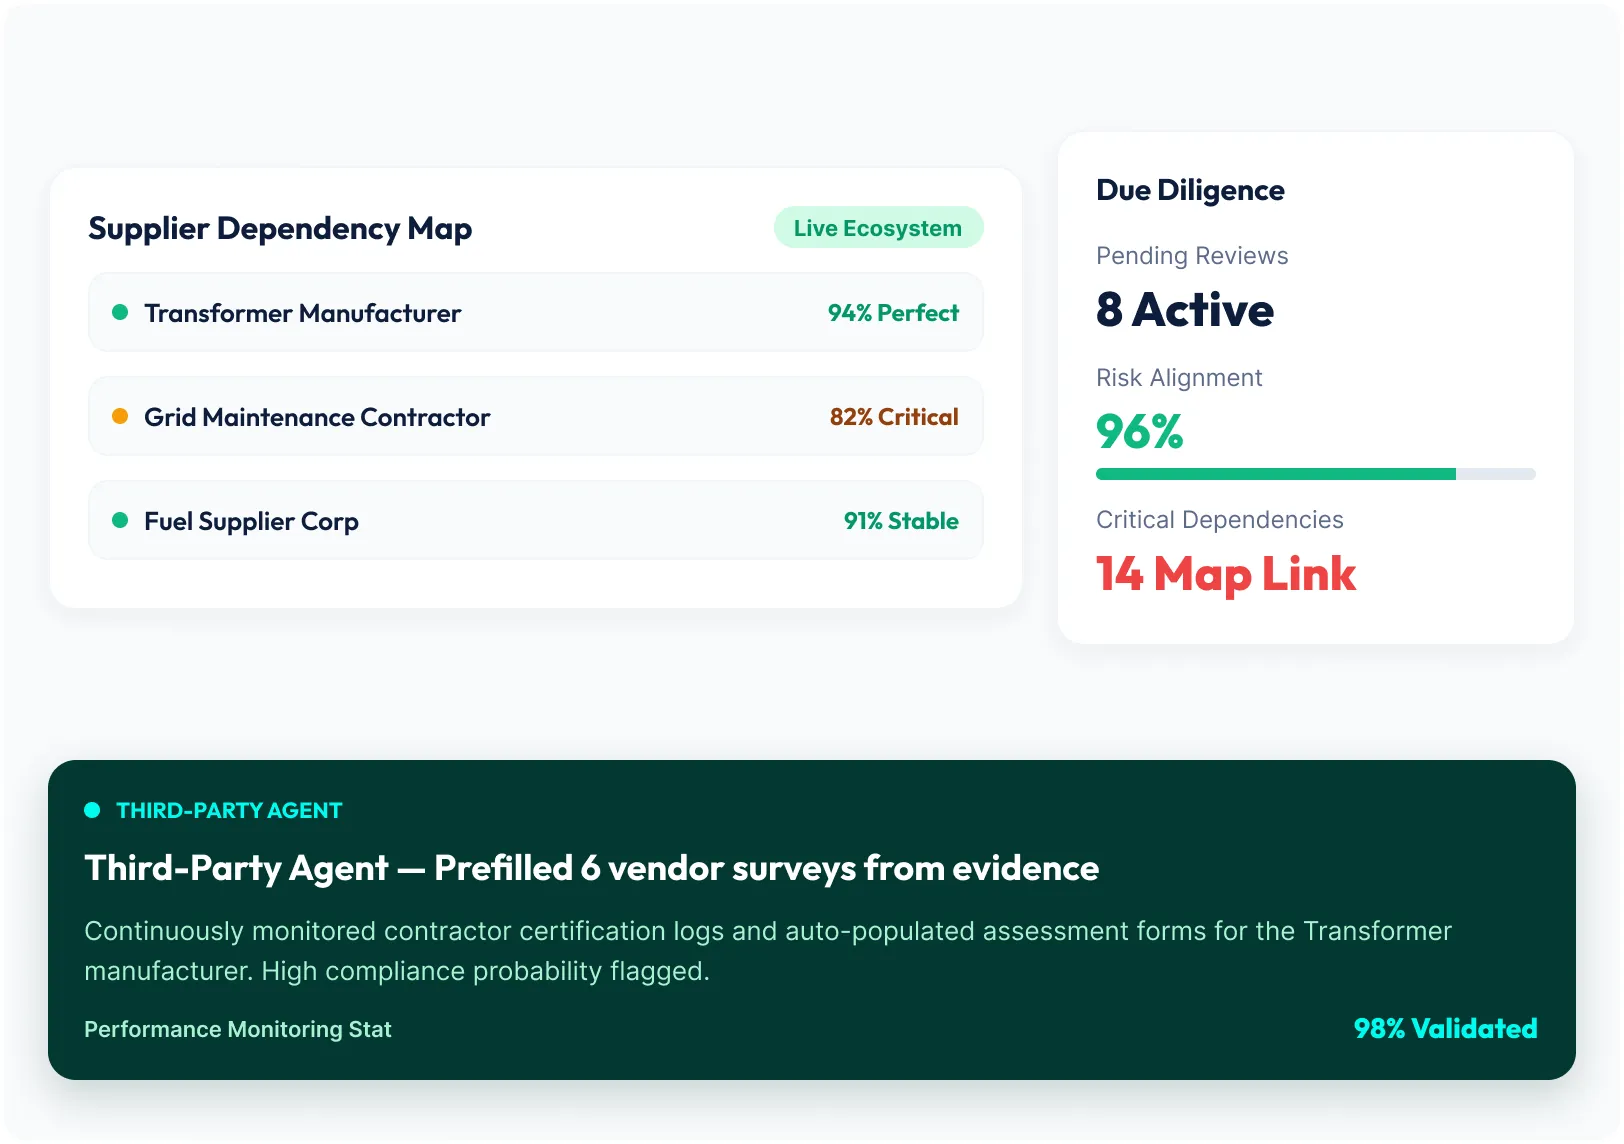Click the 94% Perfect status
Image resolution: width=1624 pixels, height=1144 pixels.
tap(893, 313)
